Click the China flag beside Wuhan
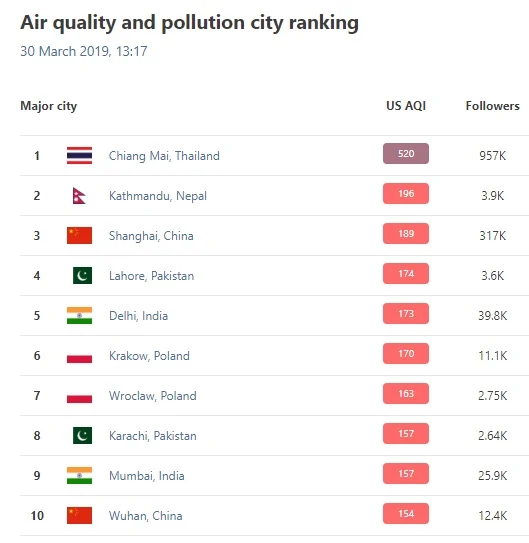 [79, 515]
